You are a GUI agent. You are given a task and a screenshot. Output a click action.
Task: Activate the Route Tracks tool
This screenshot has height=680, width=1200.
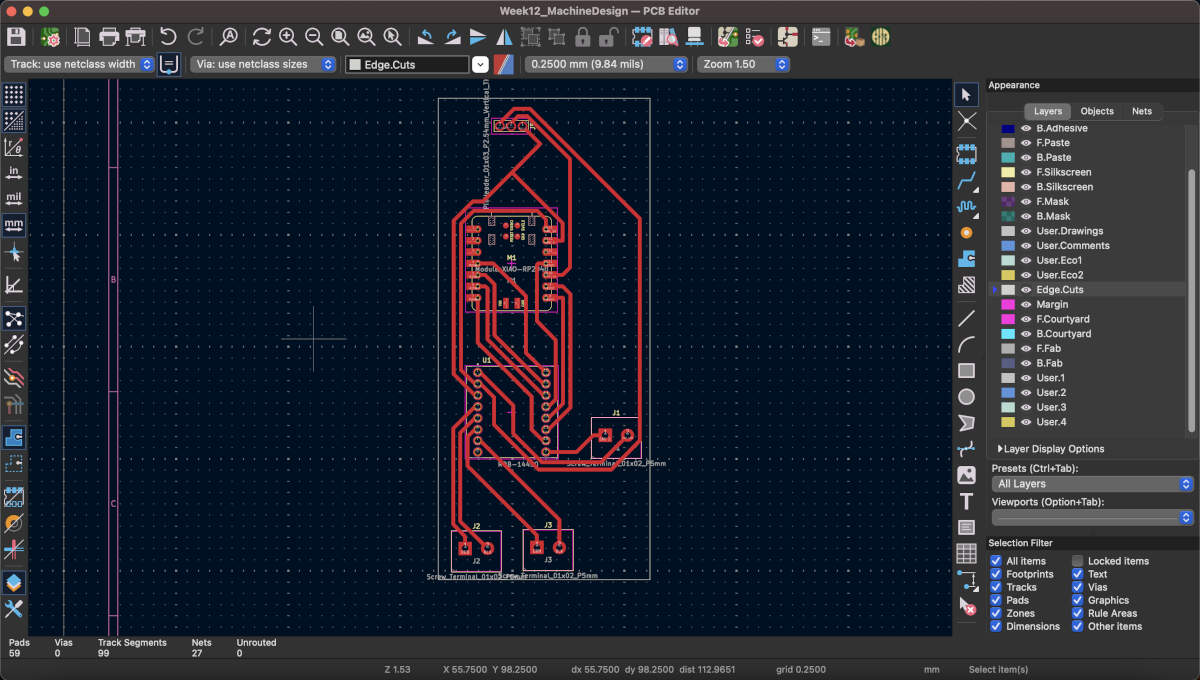[x=967, y=182]
